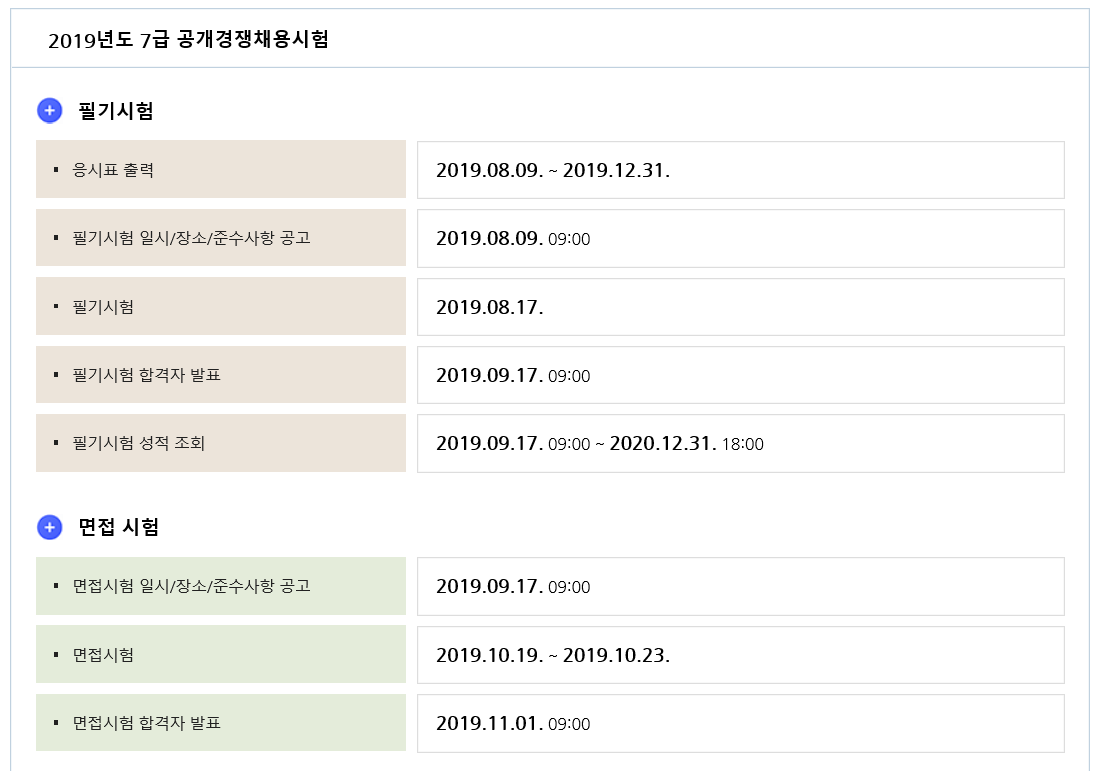1103x771 pixels.
Task: Select the 면접시험 row label
Action: [x=103, y=655]
